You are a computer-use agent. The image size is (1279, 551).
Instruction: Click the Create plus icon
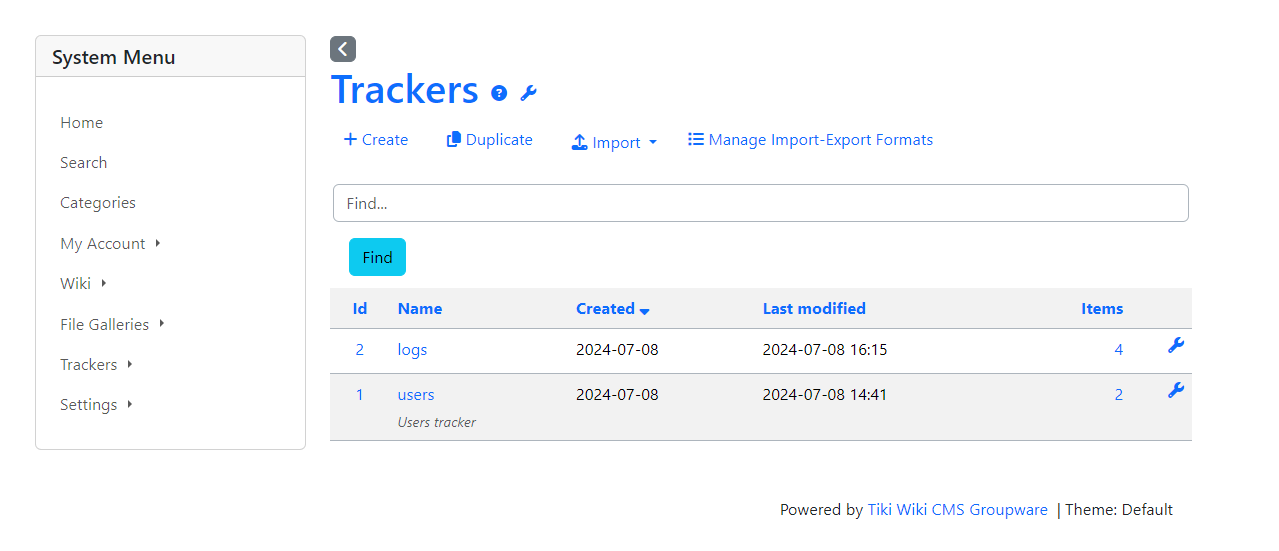350,139
